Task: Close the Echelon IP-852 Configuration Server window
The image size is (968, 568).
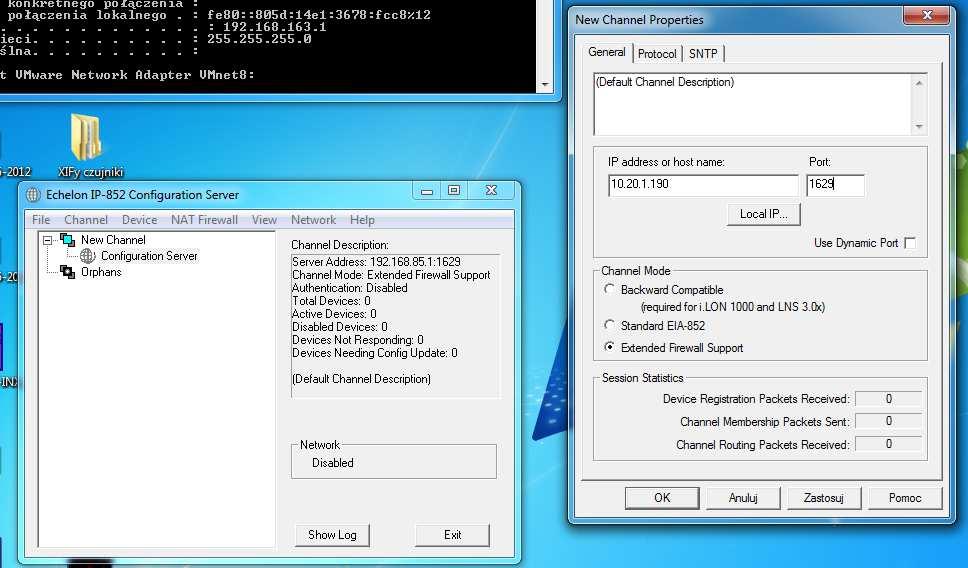Action: click(x=491, y=190)
